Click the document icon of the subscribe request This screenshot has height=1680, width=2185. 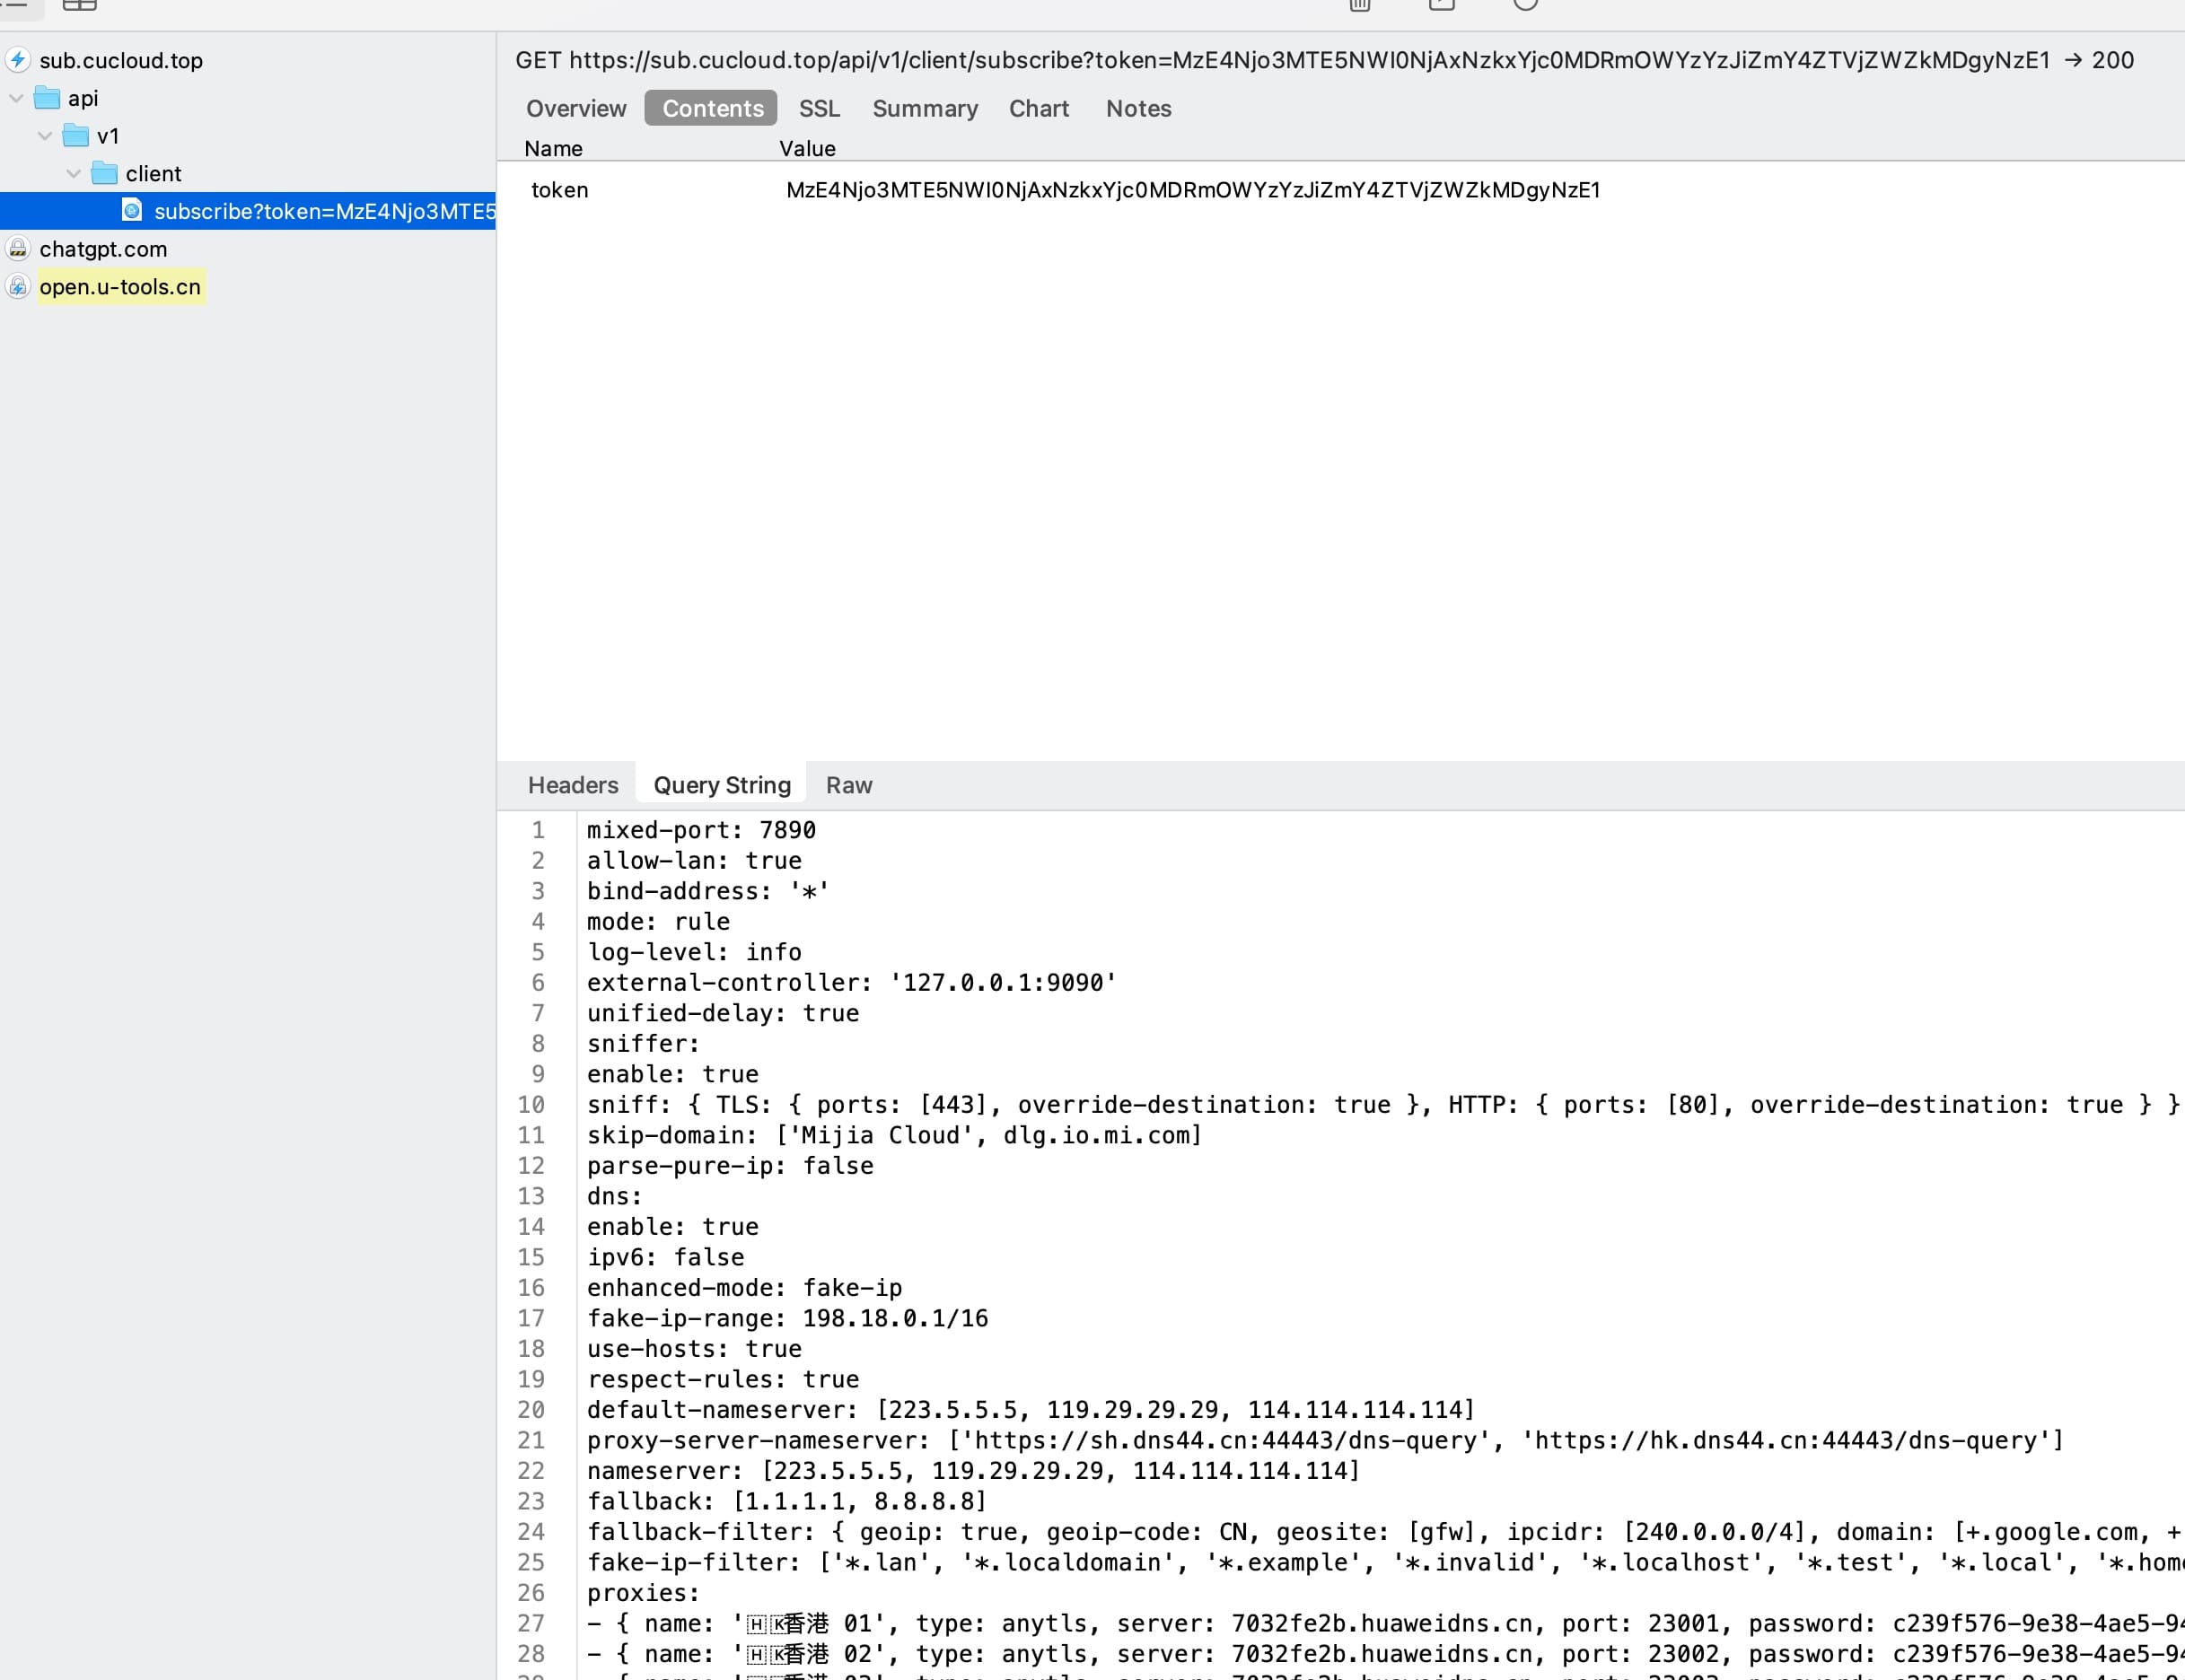(x=132, y=210)
